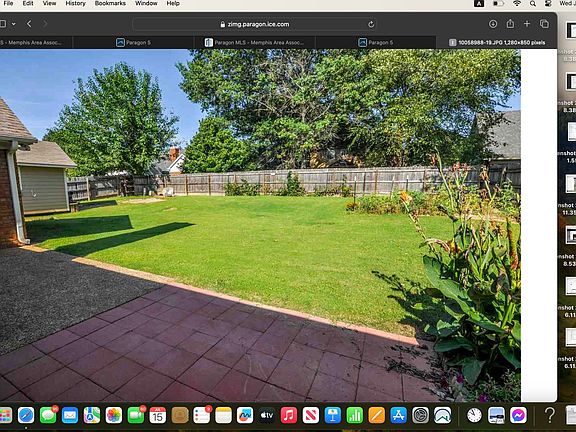Image resolution: width=576 pixels, height=432 pixels.
Task: Launch Mail from the Dock
Action: (x=70, y=415)
